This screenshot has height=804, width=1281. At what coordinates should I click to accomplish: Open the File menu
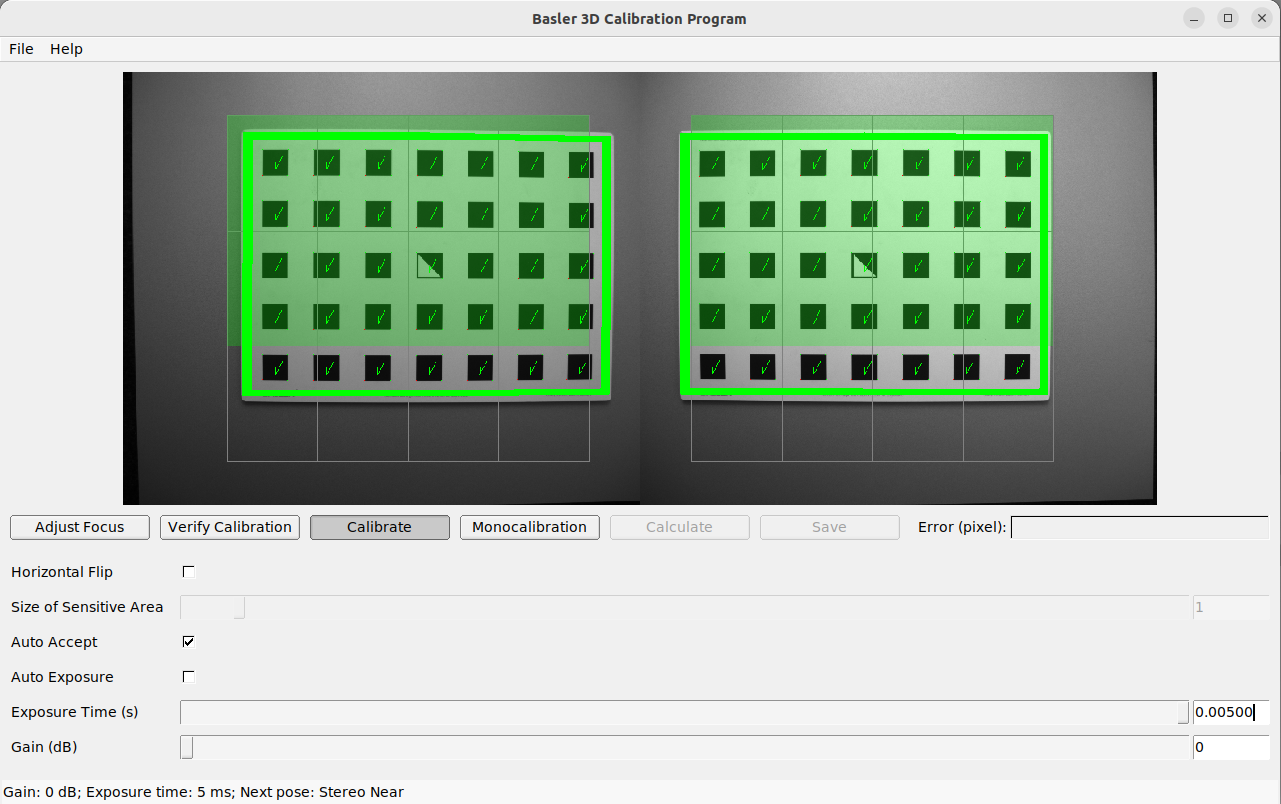click(21, 49)
